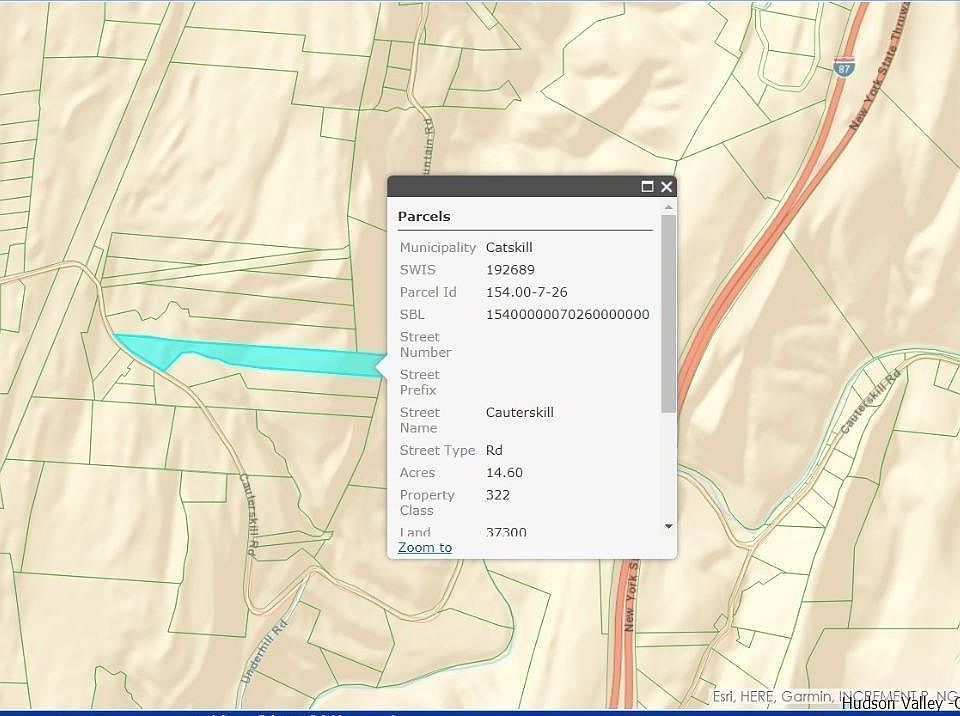
Task: Click the SBL value 15400000070260000000
Action: click(x=567, y=314)
